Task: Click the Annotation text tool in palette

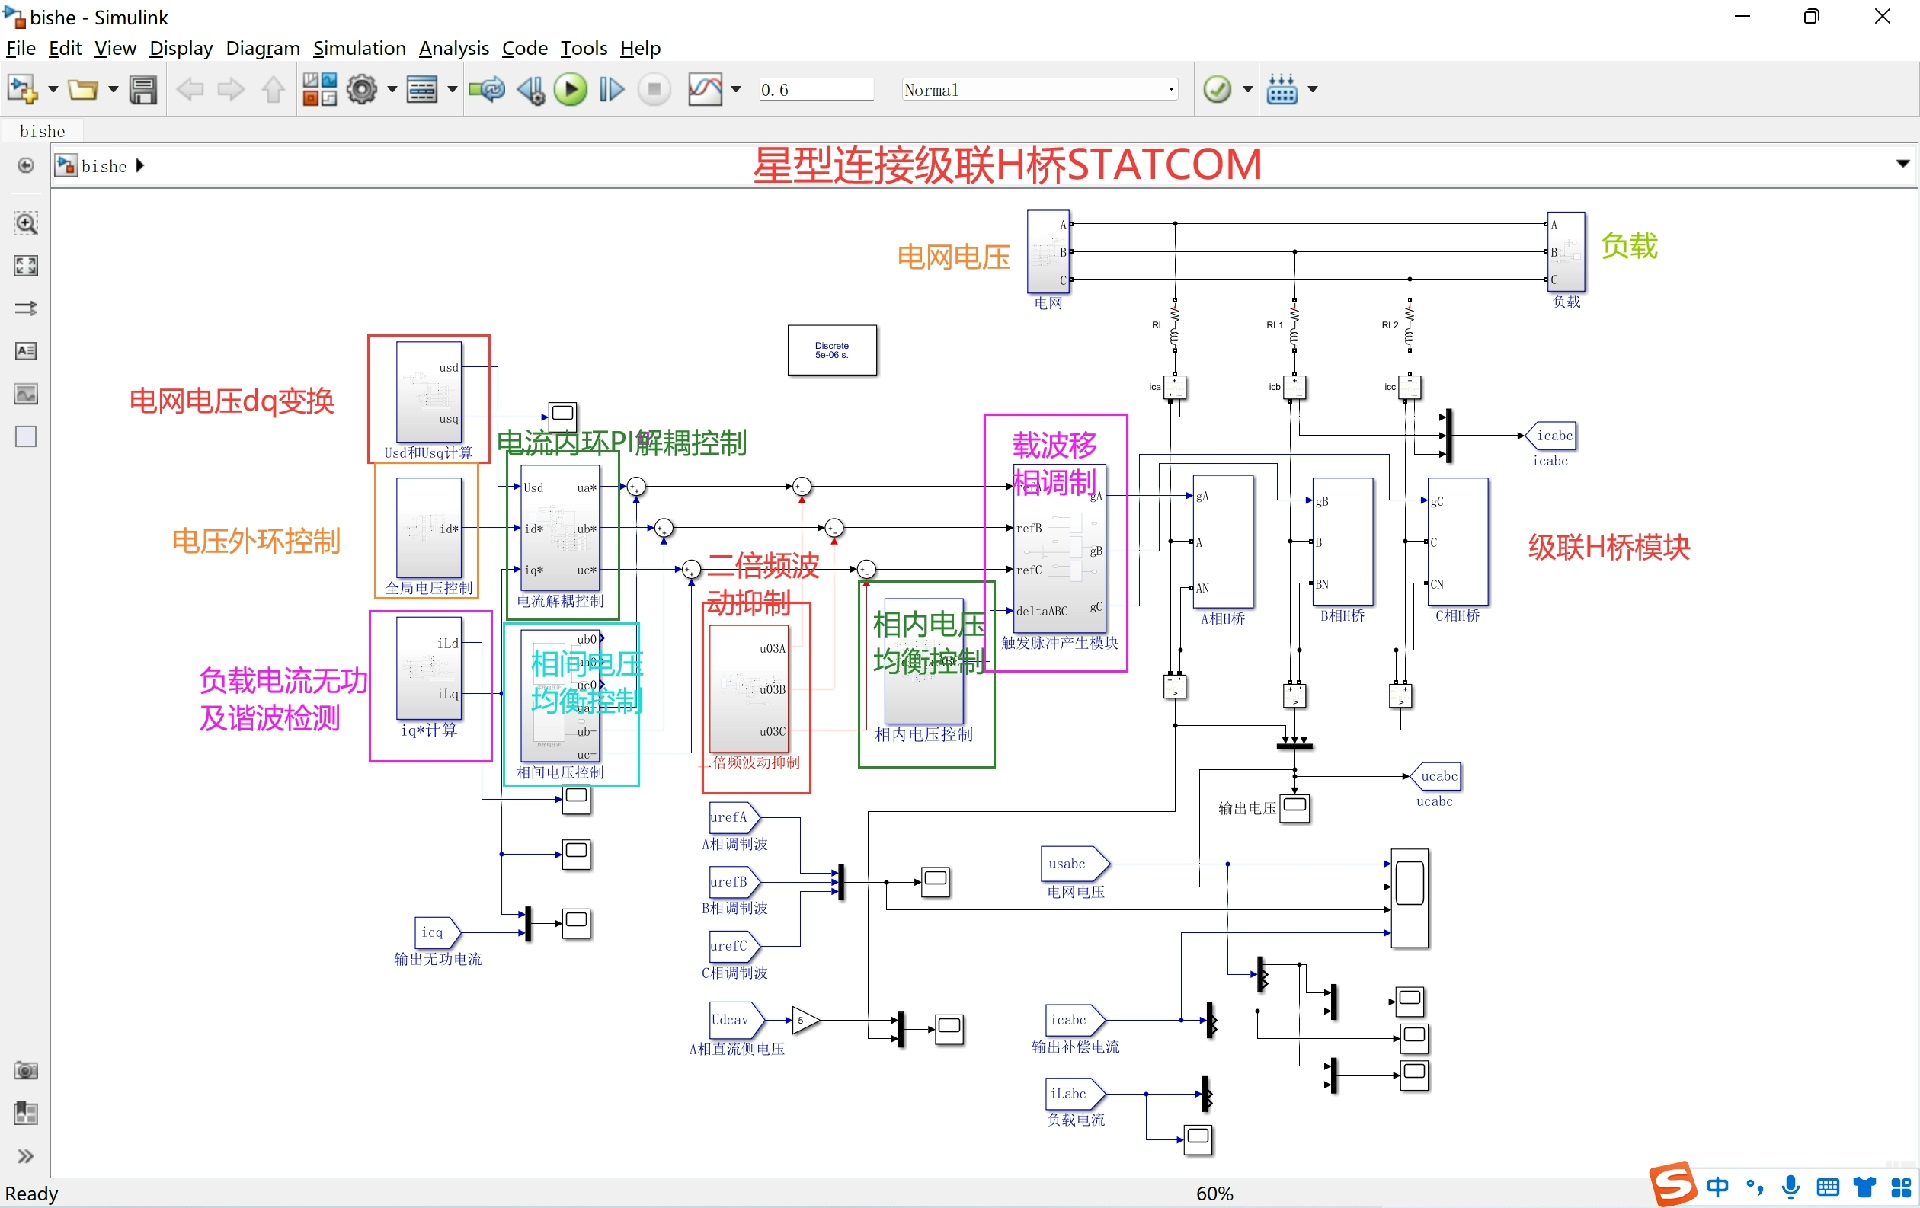Action: pyautogui.click(x=26, y=351)
